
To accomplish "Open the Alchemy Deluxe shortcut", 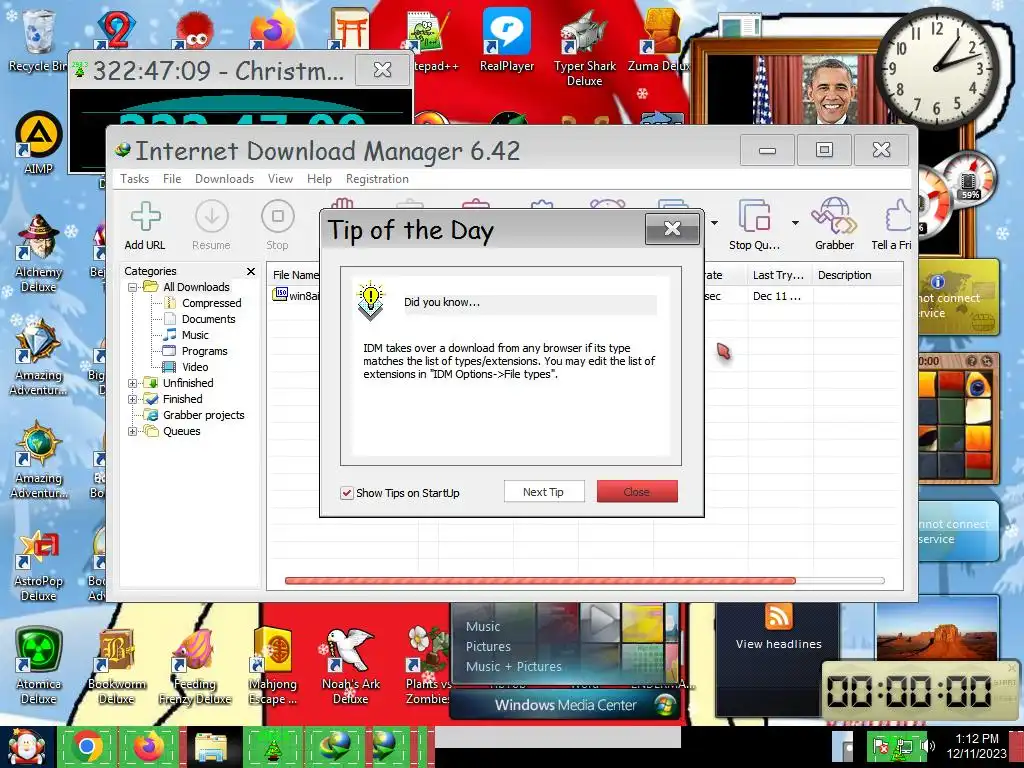I will 39,254.
